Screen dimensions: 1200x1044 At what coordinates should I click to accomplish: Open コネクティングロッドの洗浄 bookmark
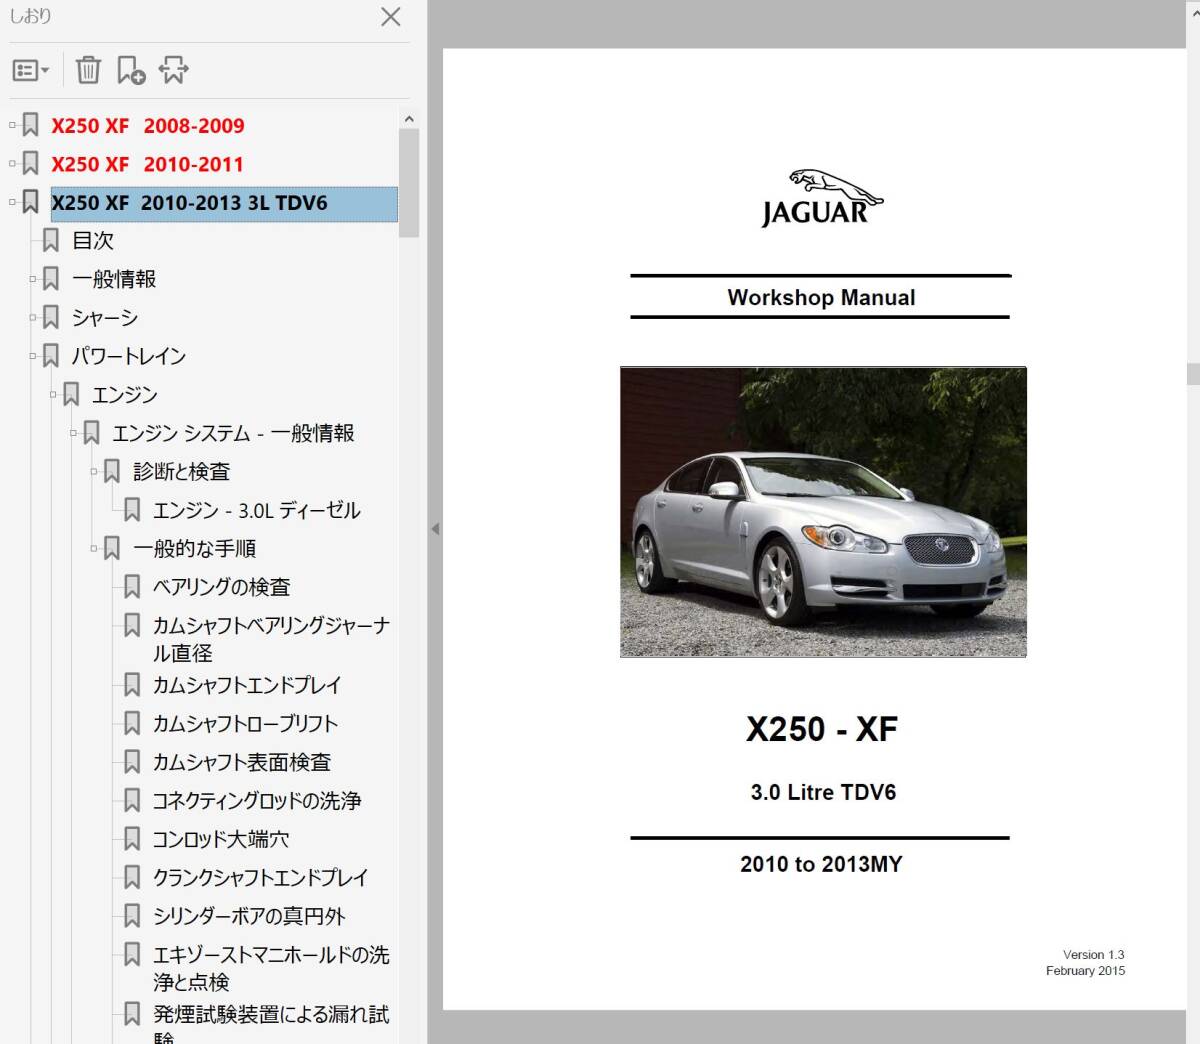[257, 801]
